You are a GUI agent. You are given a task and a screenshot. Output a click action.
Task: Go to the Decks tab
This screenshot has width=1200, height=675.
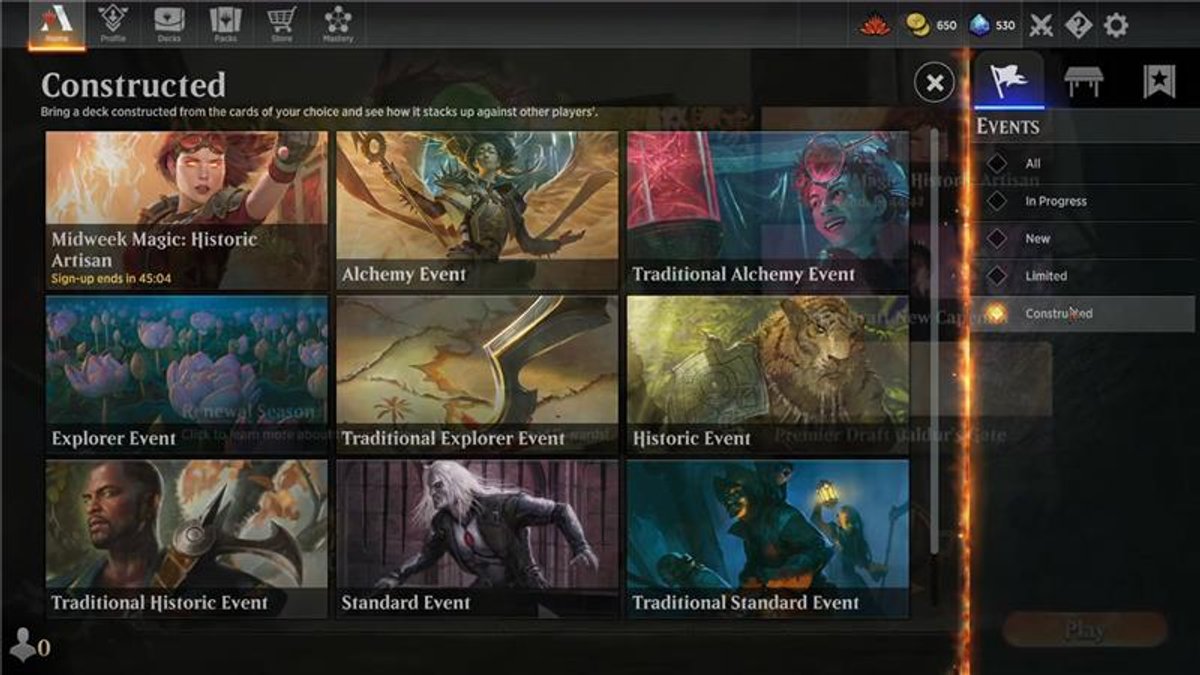tap(169, 24)
